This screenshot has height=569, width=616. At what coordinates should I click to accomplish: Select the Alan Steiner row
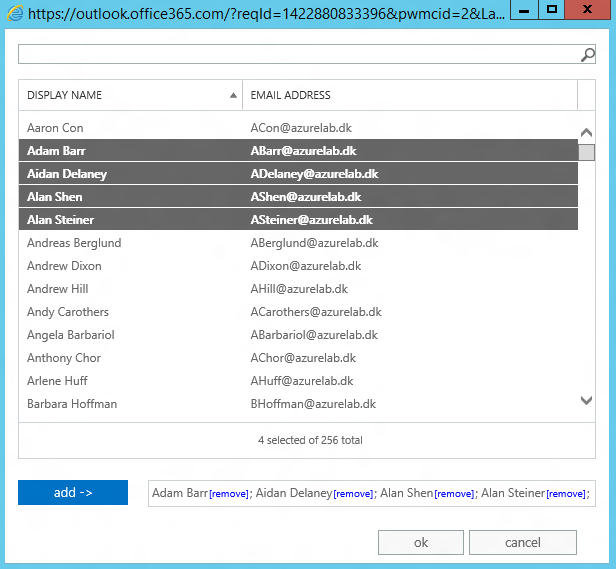pos(298,220)
